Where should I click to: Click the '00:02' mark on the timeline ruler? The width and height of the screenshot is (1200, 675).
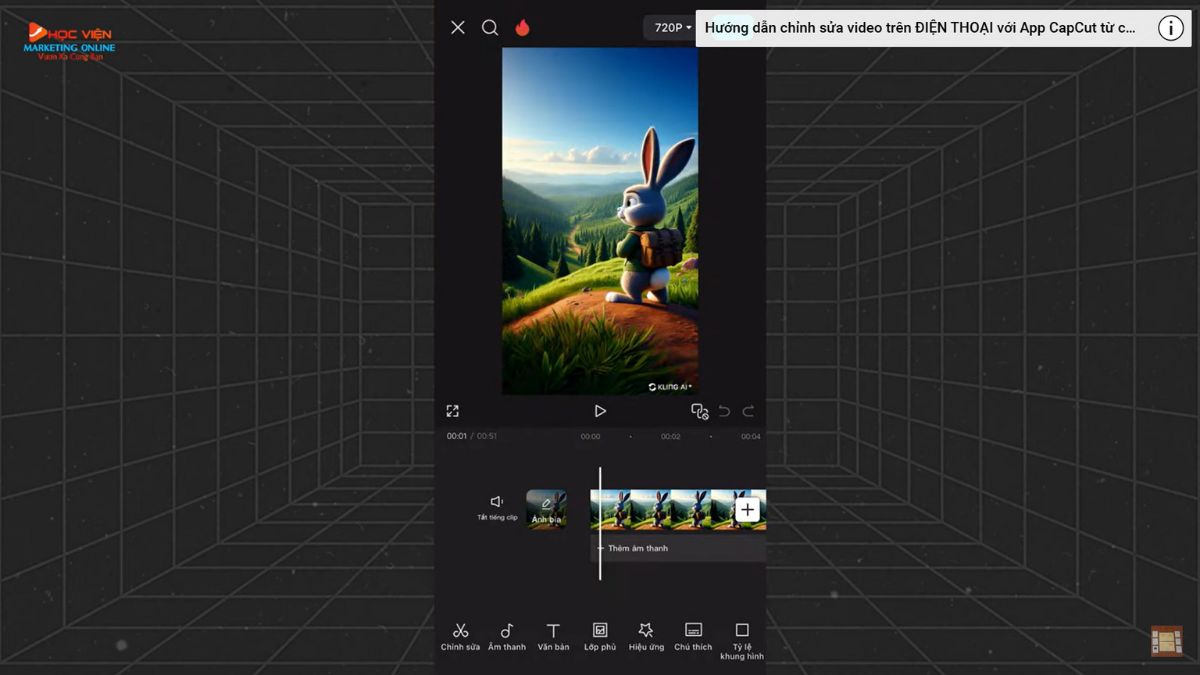[670, 436]
